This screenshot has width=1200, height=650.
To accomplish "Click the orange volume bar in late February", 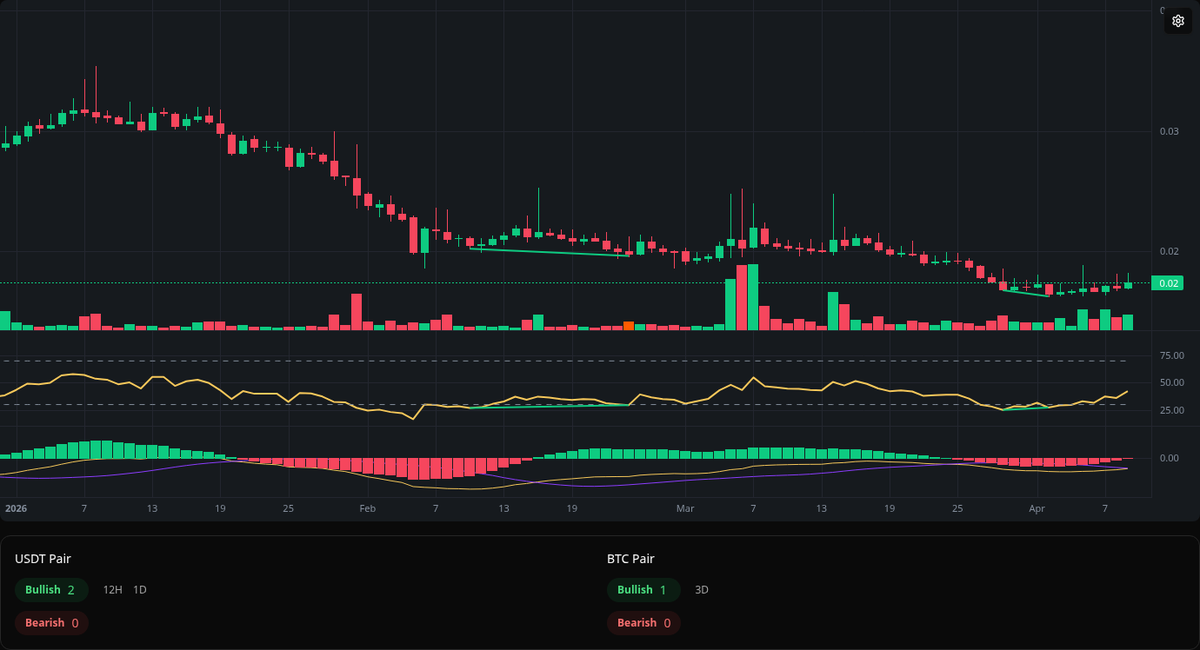I will (x=629, y=326).
